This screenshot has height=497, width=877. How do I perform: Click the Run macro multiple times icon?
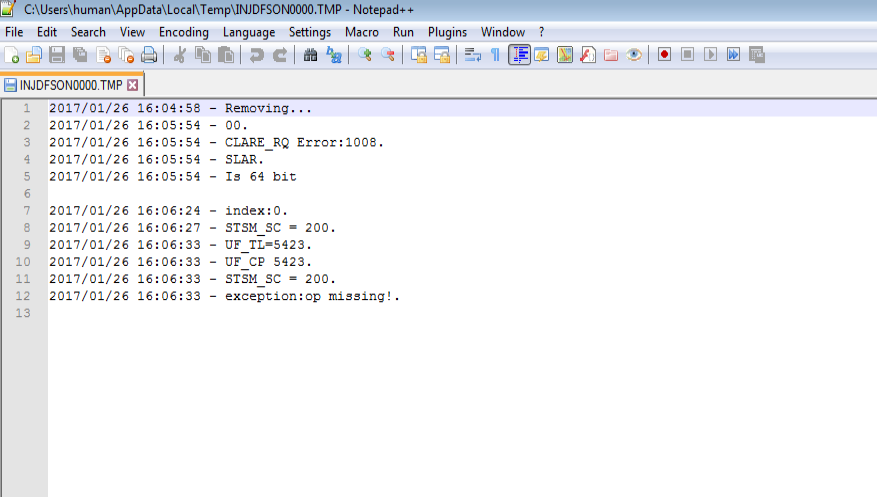click(x=734, y=55)
